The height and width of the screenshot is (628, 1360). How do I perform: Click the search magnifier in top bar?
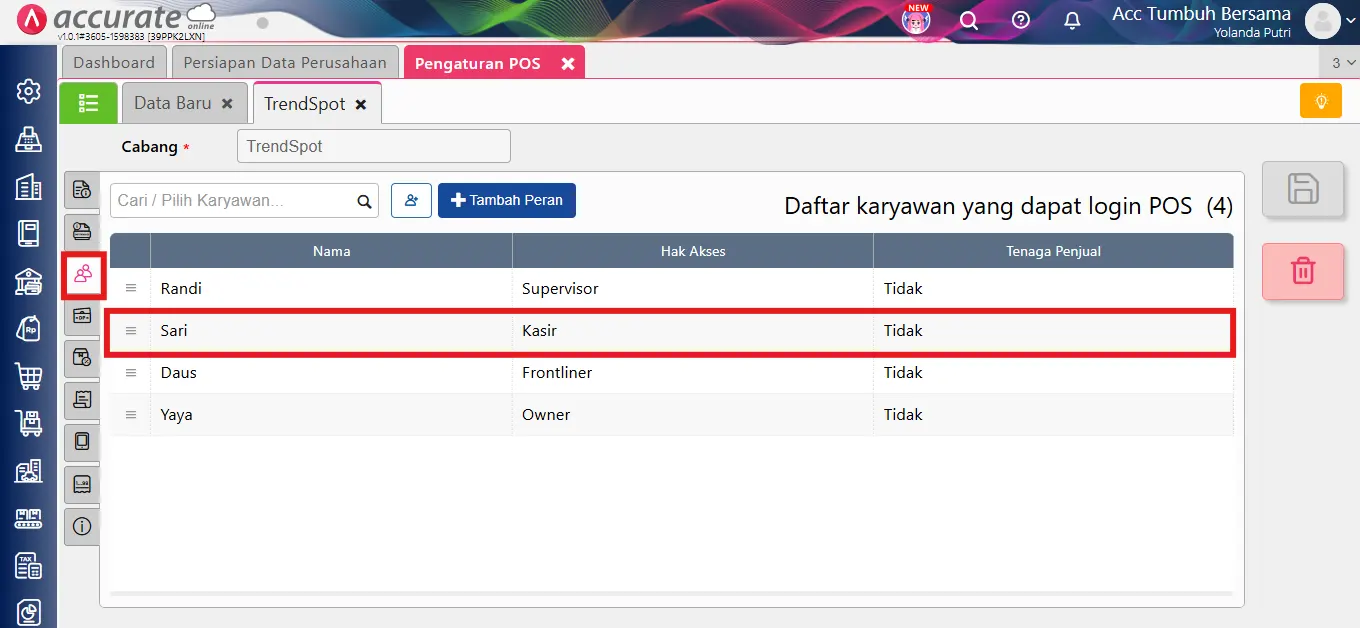[x=968, y=20]
